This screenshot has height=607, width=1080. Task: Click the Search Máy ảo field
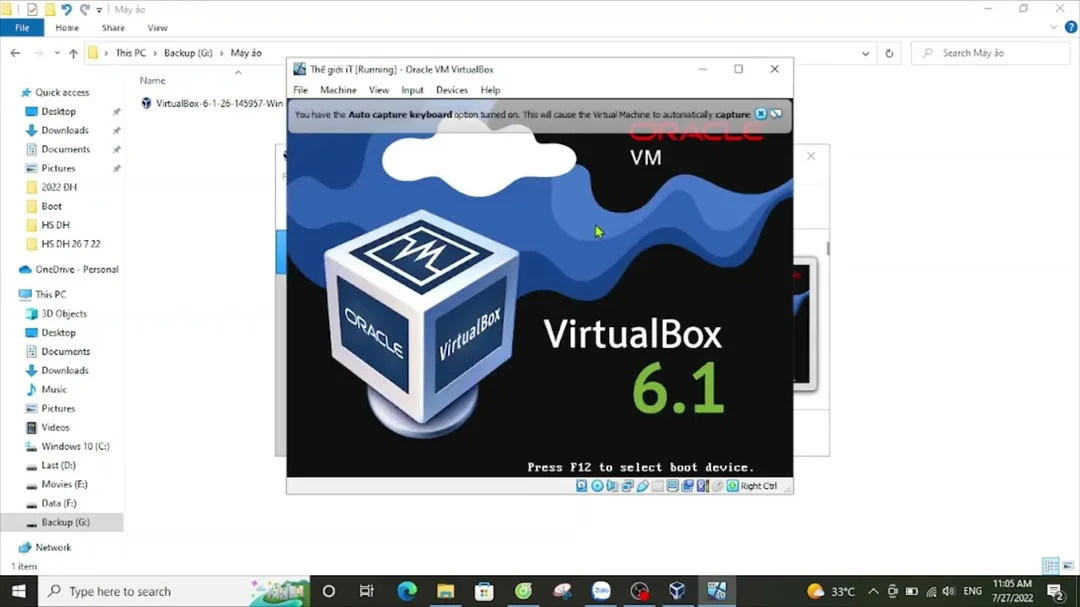(990, 53)
